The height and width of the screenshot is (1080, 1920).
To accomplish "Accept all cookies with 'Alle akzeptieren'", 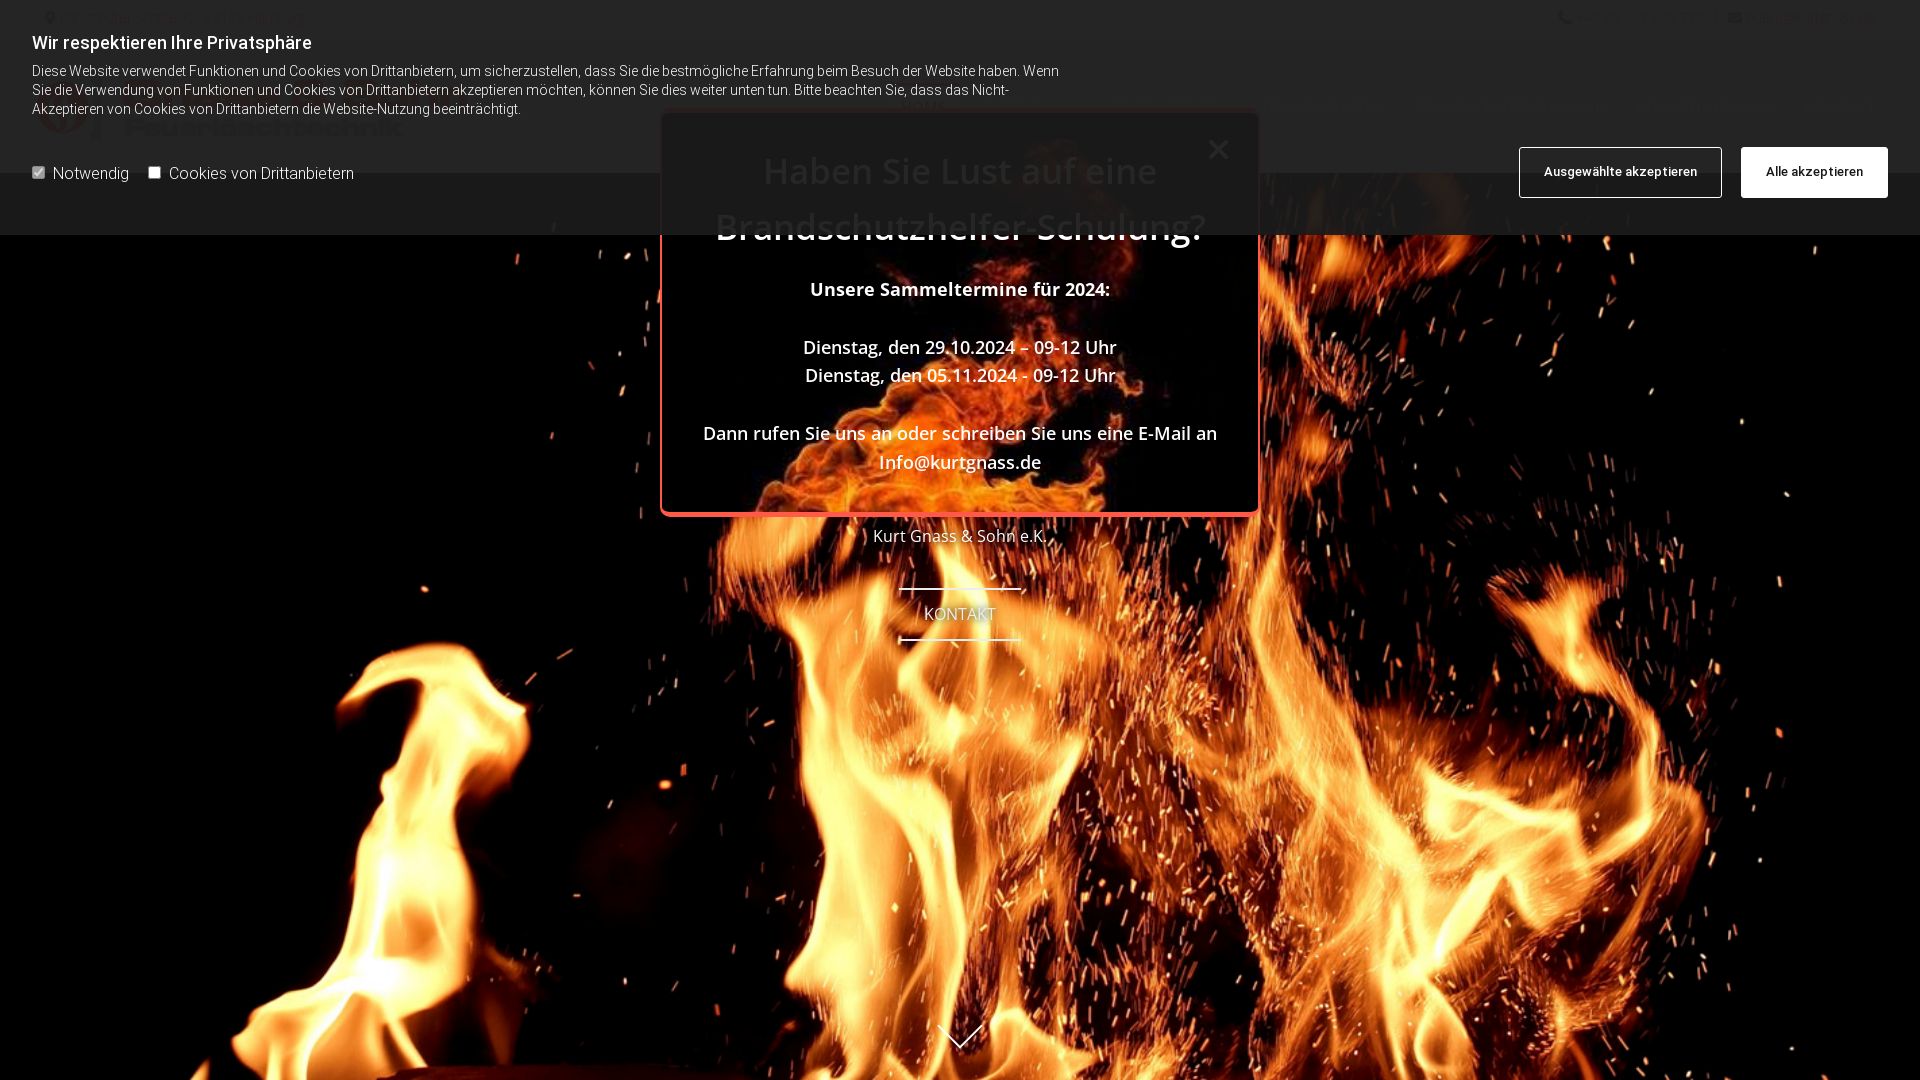I will [x=1814, y=172].
